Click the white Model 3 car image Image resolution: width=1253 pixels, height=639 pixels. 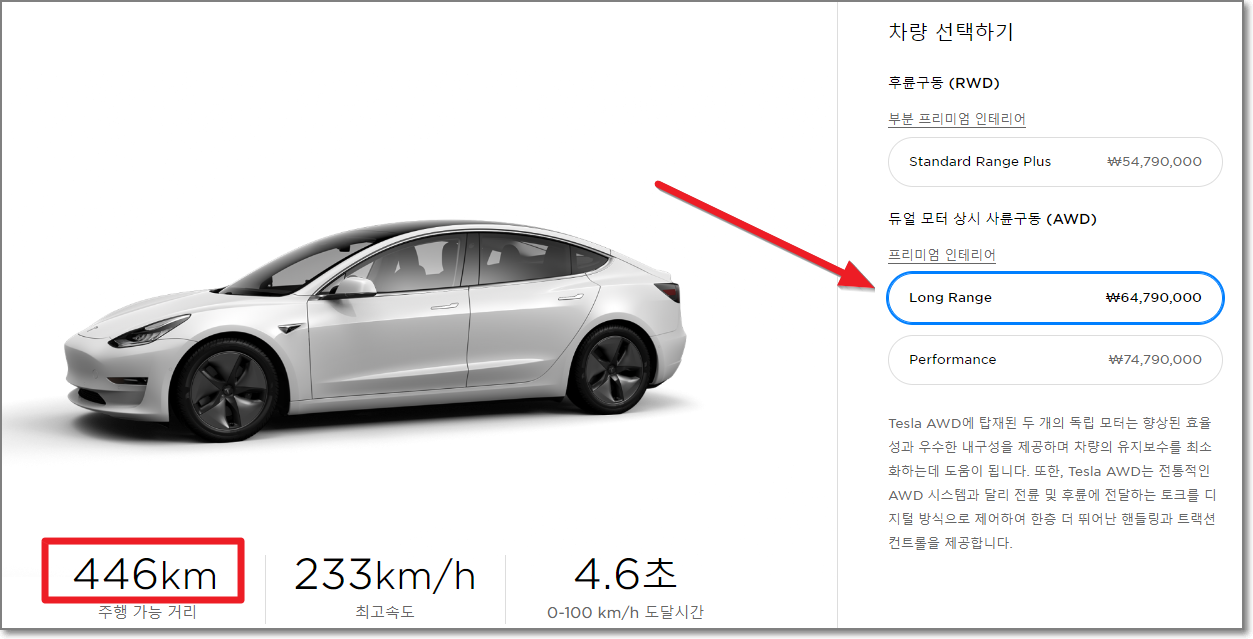[375, 332]
